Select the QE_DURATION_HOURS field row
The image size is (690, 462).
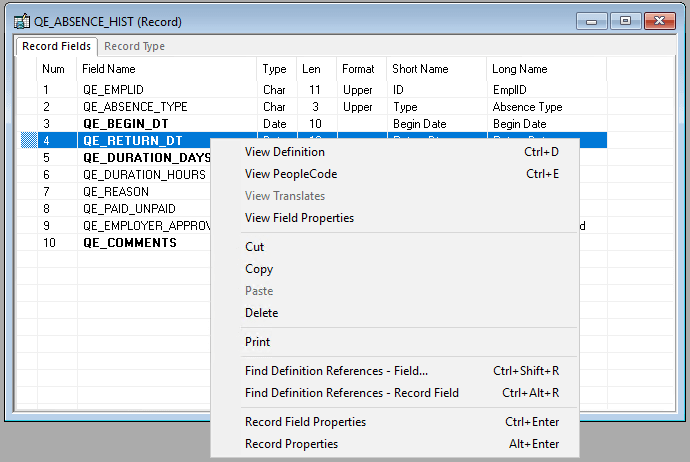click(144, 175)
